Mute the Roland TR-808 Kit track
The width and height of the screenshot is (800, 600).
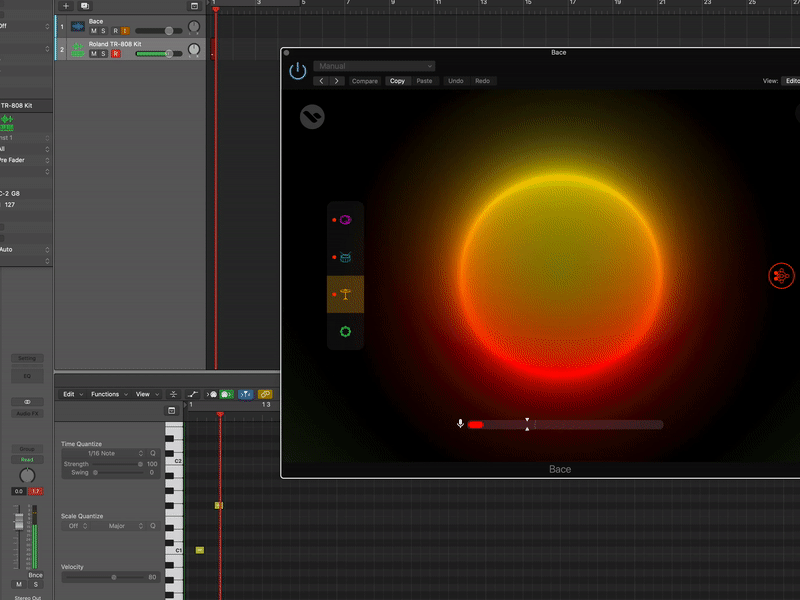[x=93, y=54]
